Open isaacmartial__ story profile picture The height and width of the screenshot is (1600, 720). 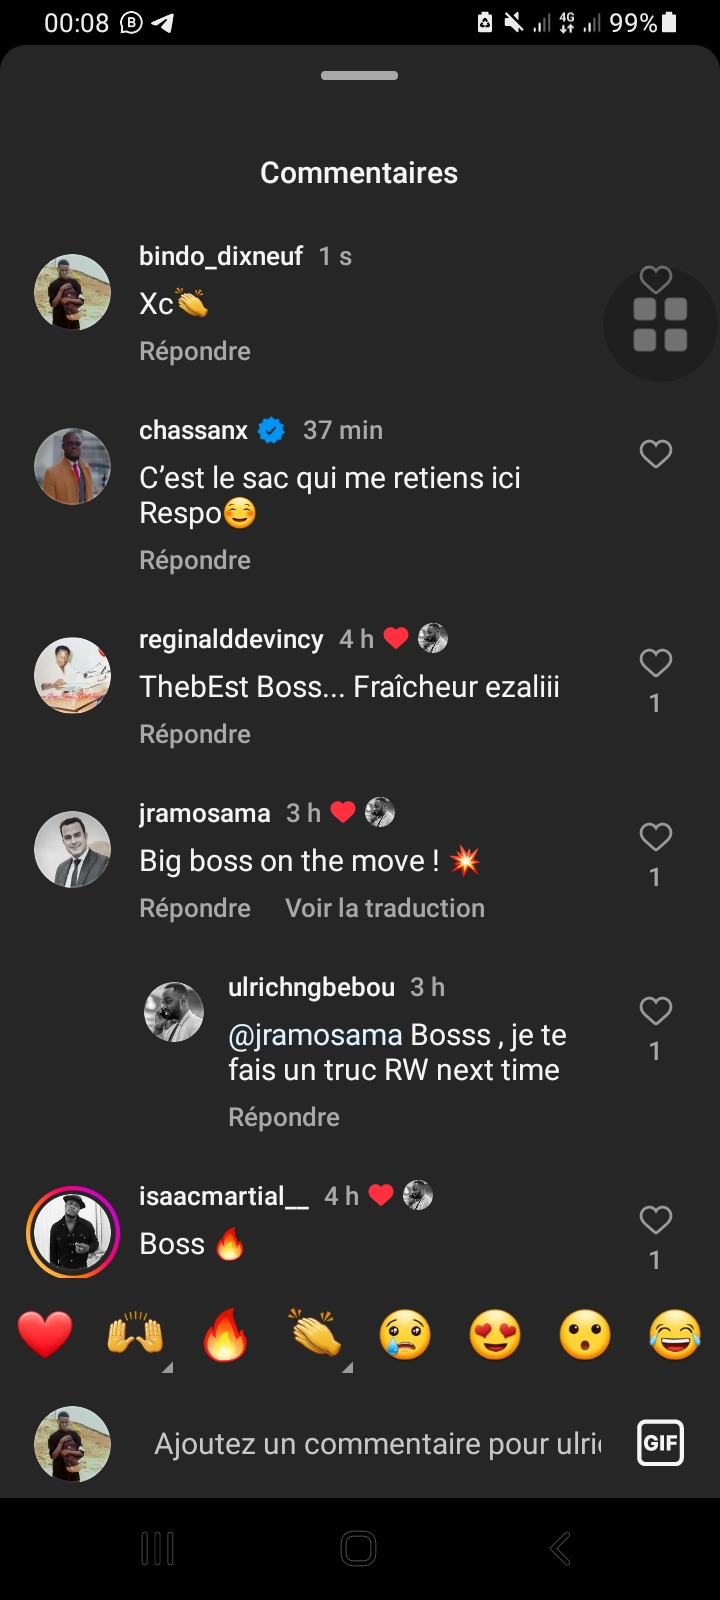(x=73, y=1232)
